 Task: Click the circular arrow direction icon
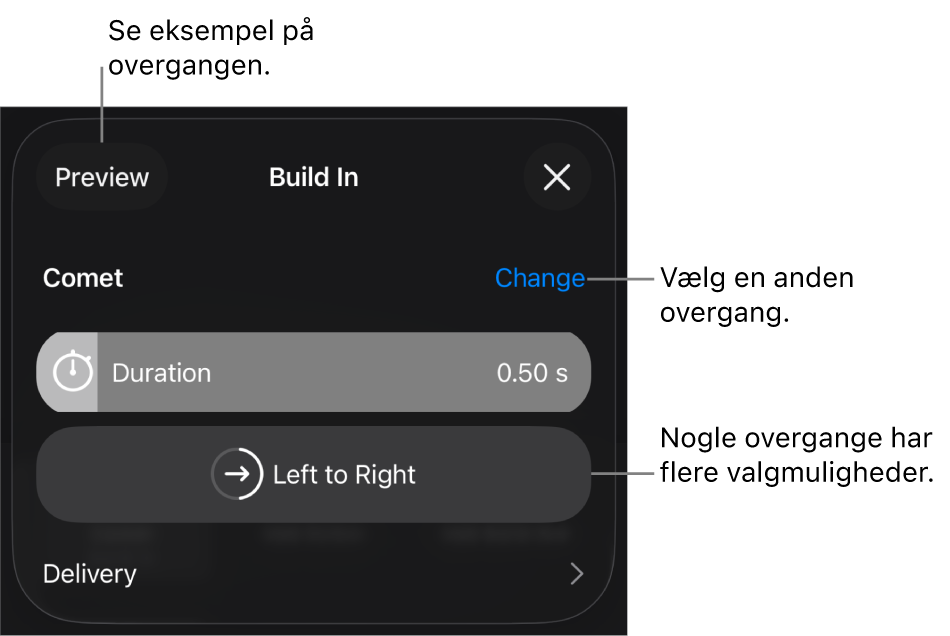237,474
